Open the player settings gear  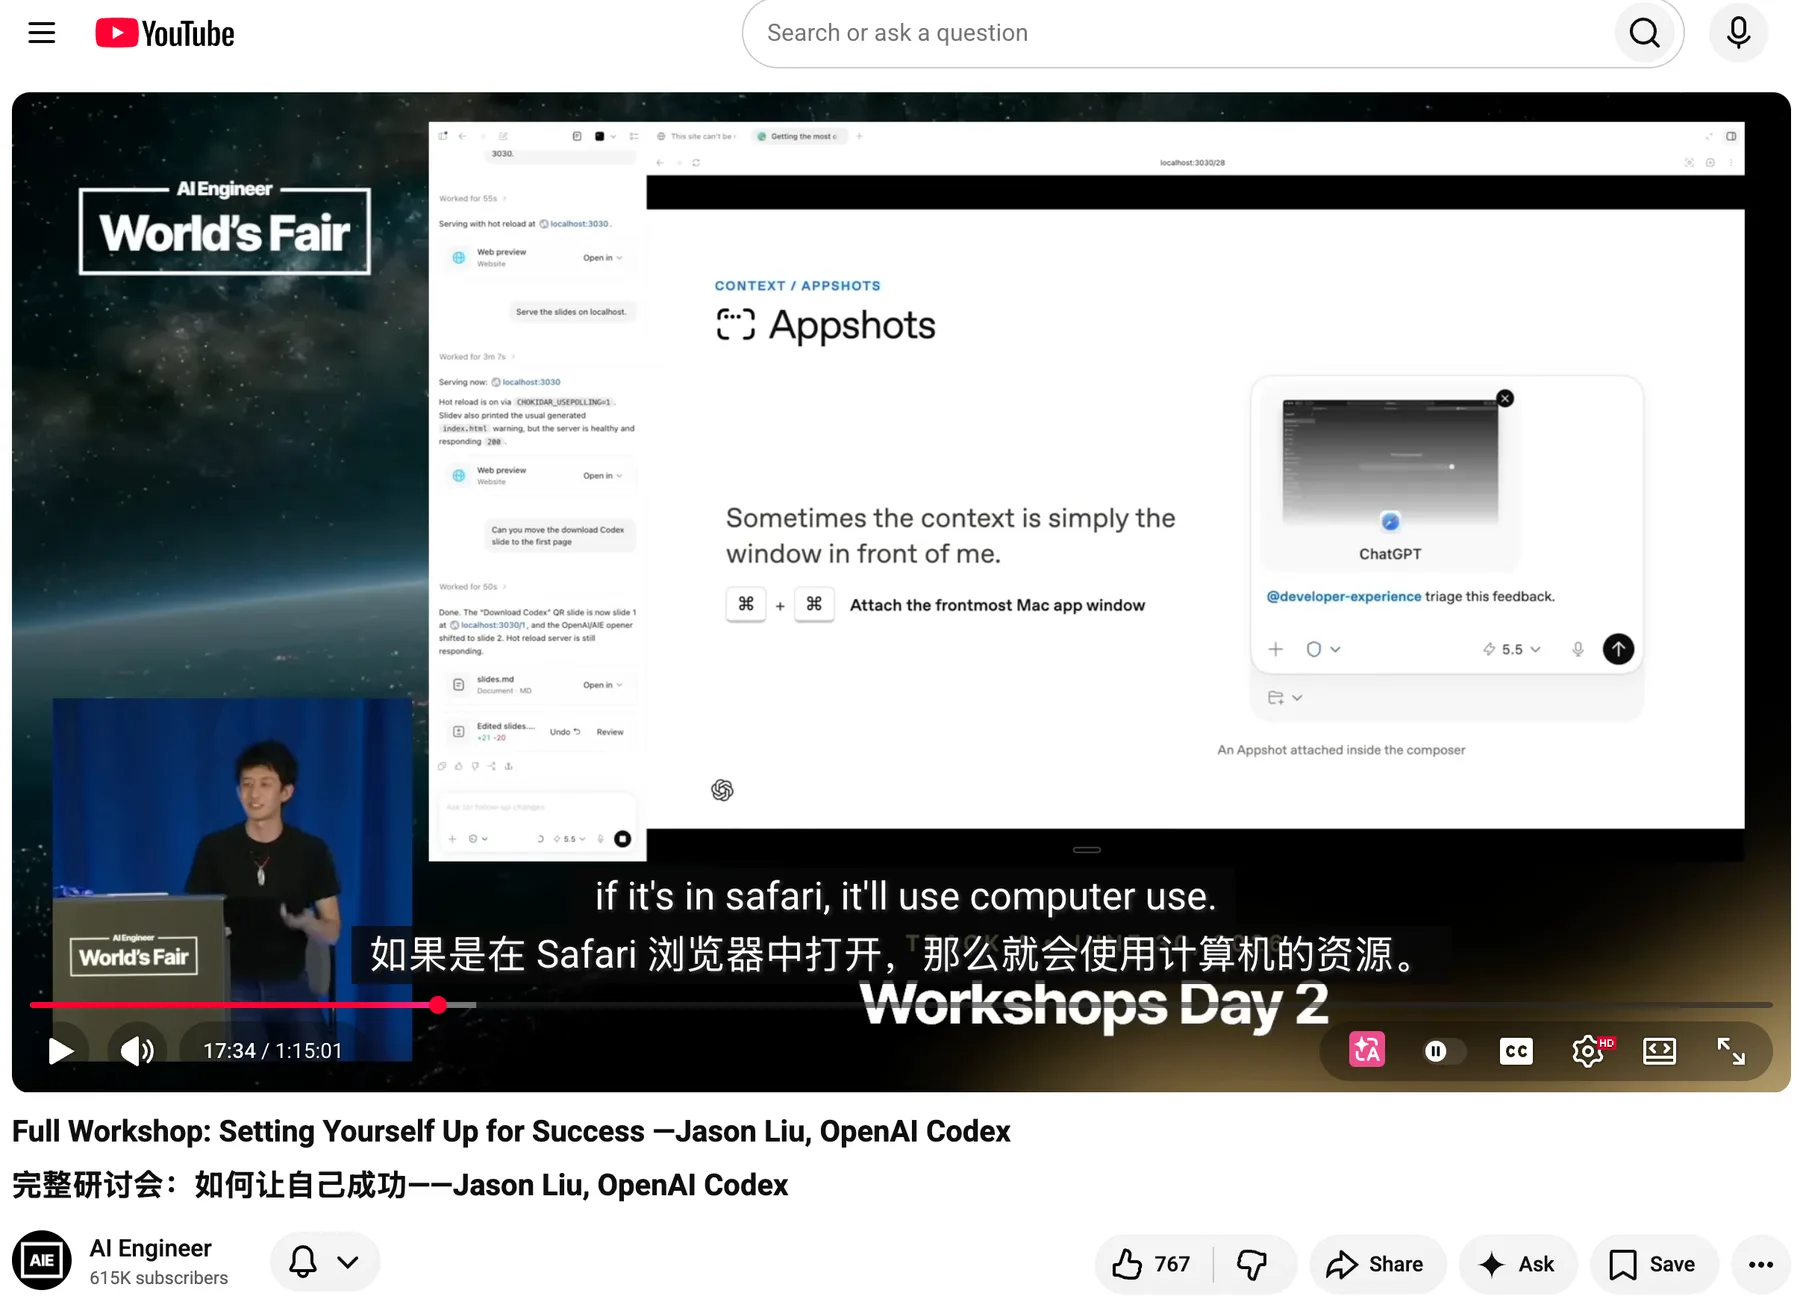point(1589,1050)
